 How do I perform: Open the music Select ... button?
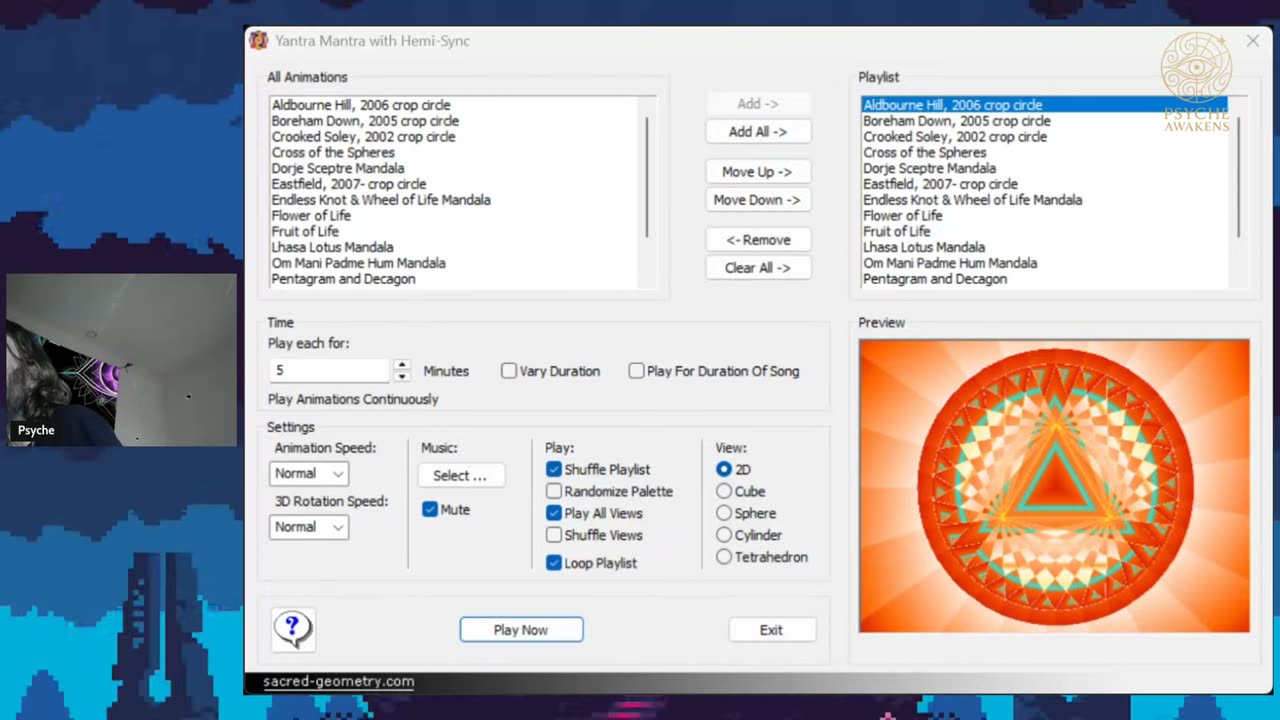pyautogui.click(x=460, y=475)
